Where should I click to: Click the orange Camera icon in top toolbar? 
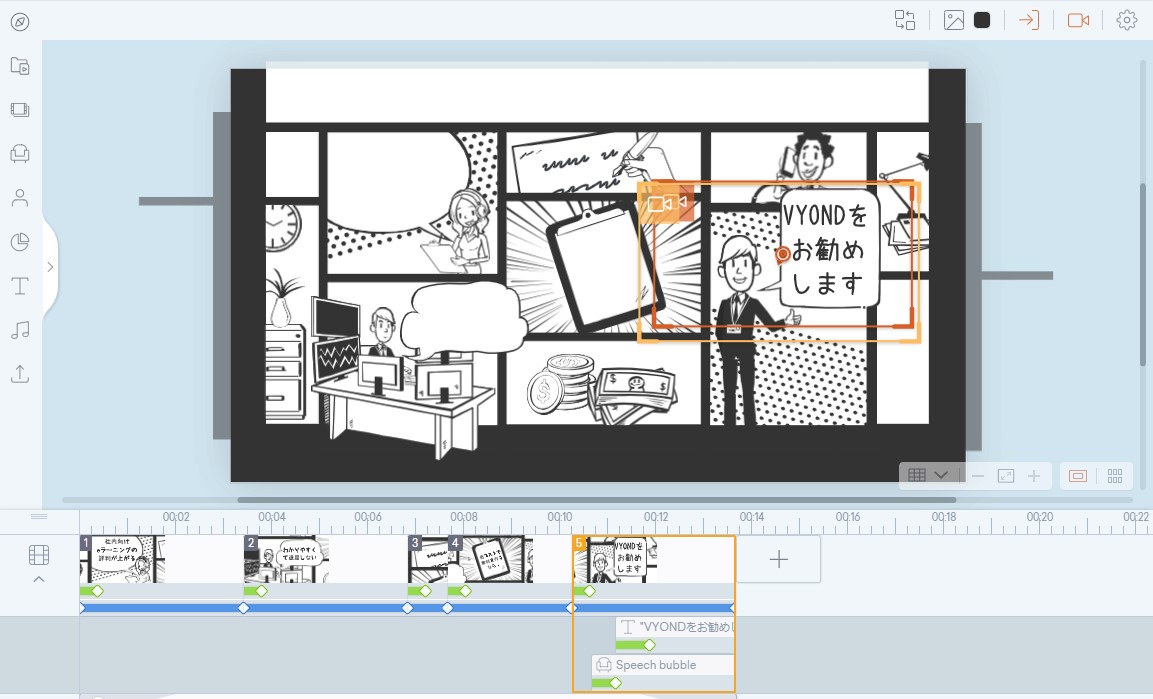pos(1078,20)
